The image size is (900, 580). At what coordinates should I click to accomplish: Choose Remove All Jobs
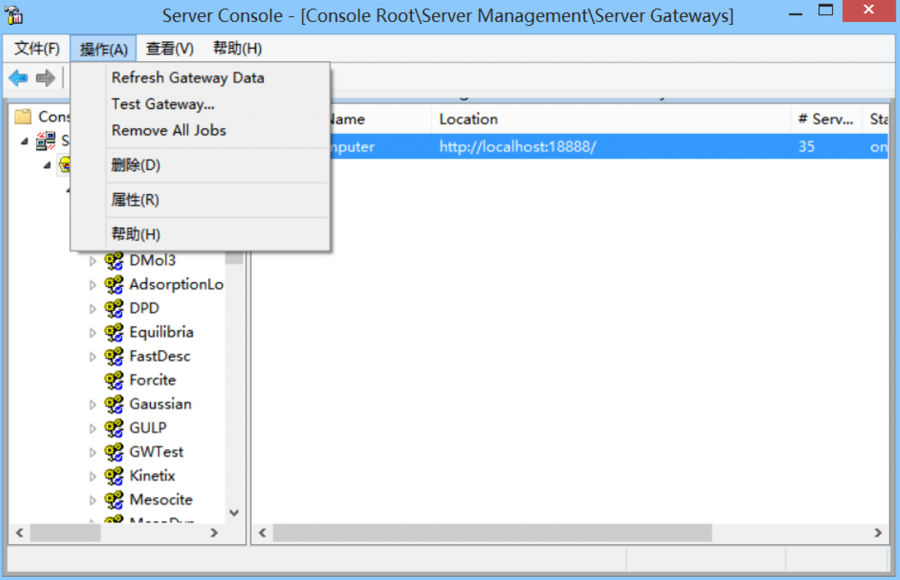[200, 130]
